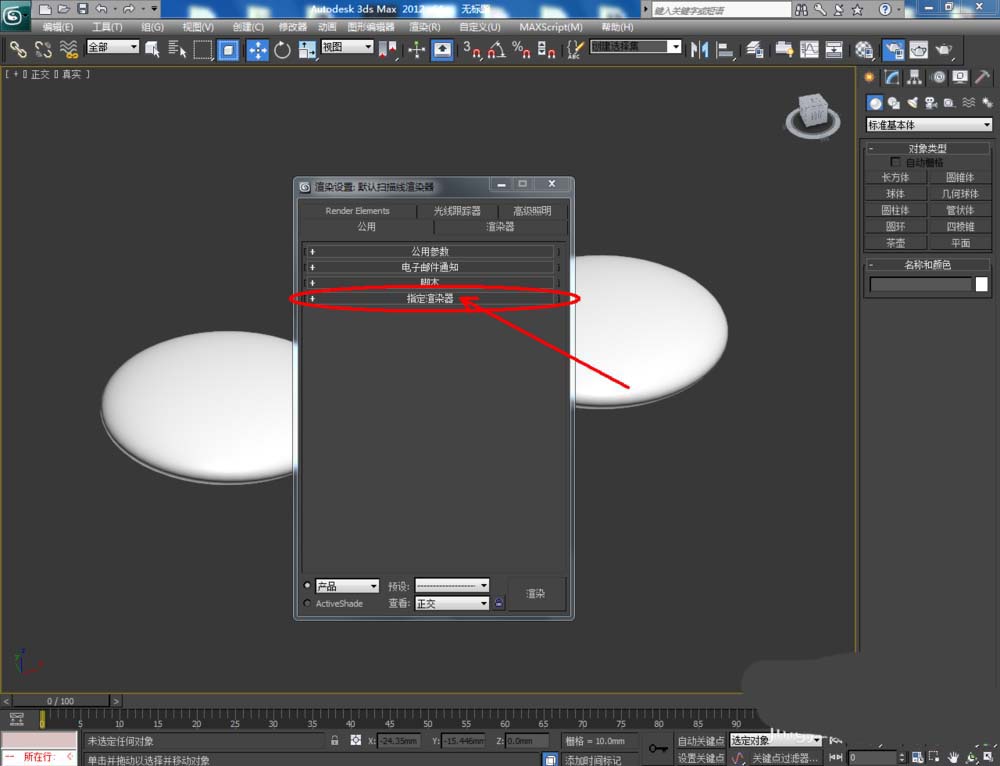This screenshot has width=1000, height=766.
Task: Switch to the Render Elements tab
Action: click(357, 210)
